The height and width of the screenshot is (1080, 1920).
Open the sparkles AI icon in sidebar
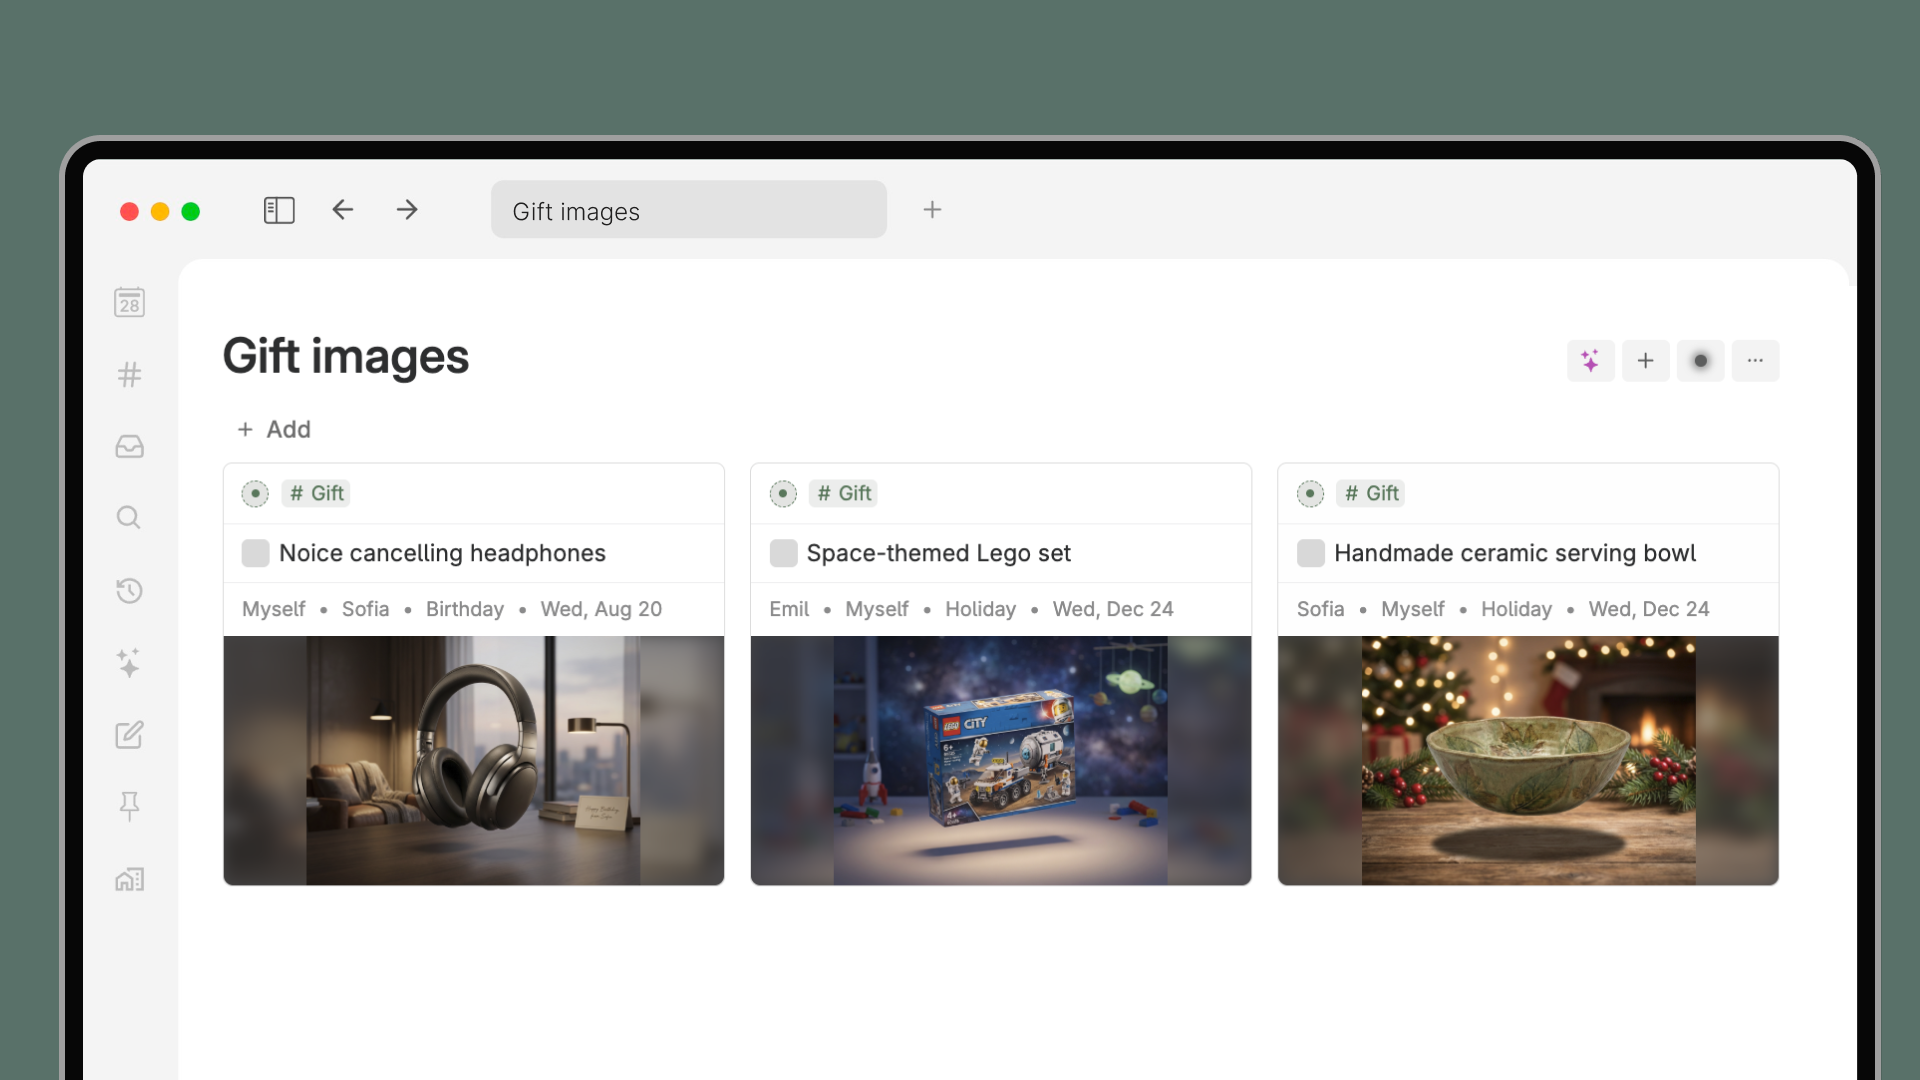point(129,663)
